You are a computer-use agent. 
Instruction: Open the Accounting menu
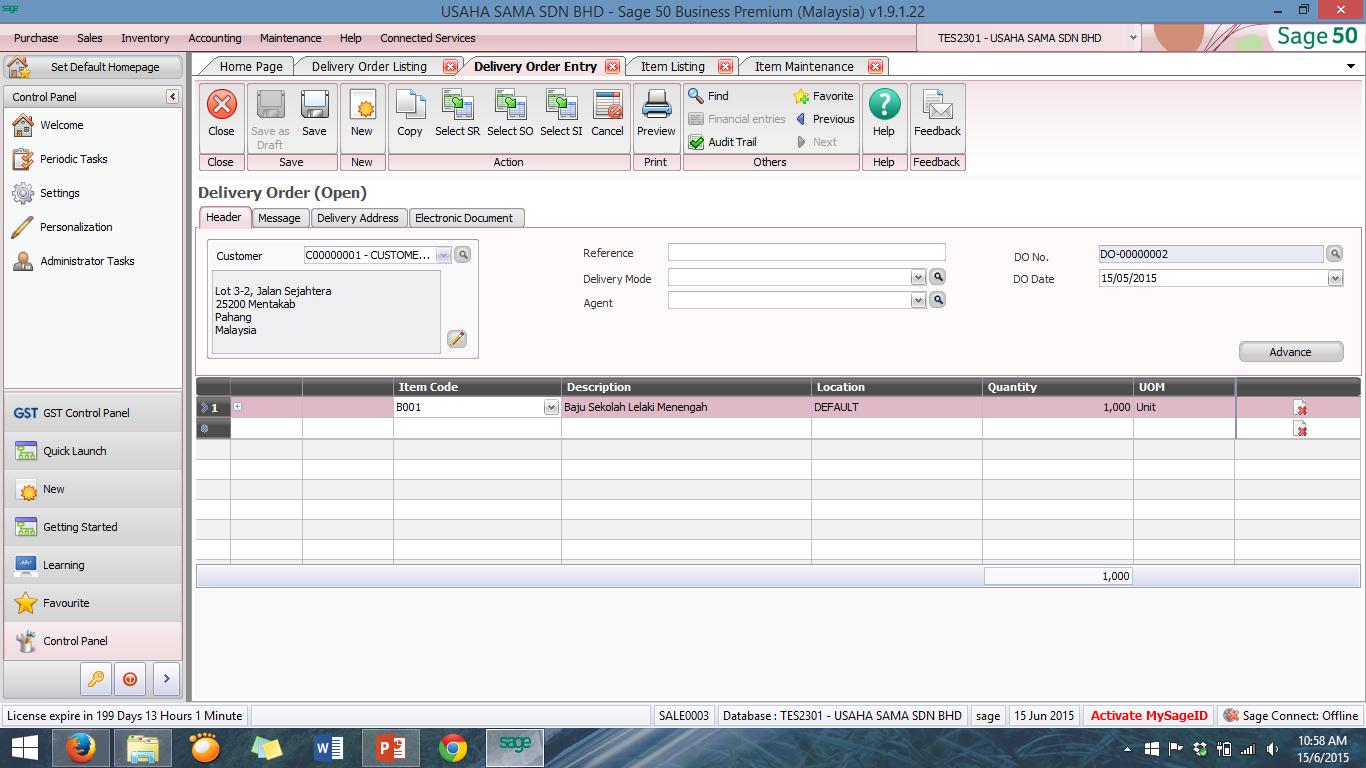[215, 38]
